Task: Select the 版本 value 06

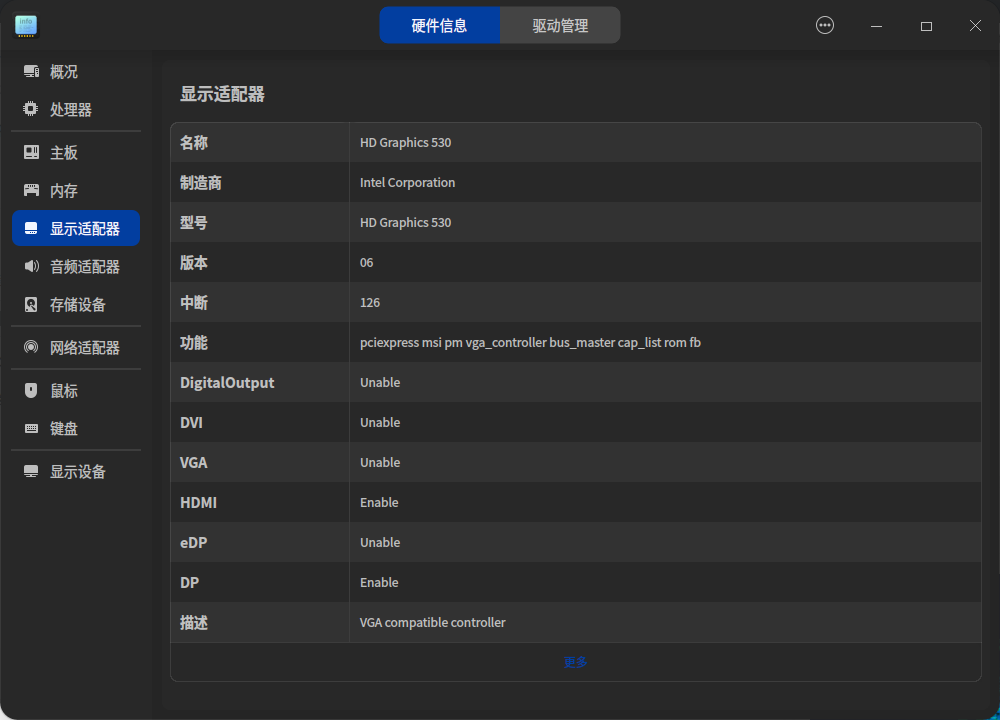Action: click(366, 262)
